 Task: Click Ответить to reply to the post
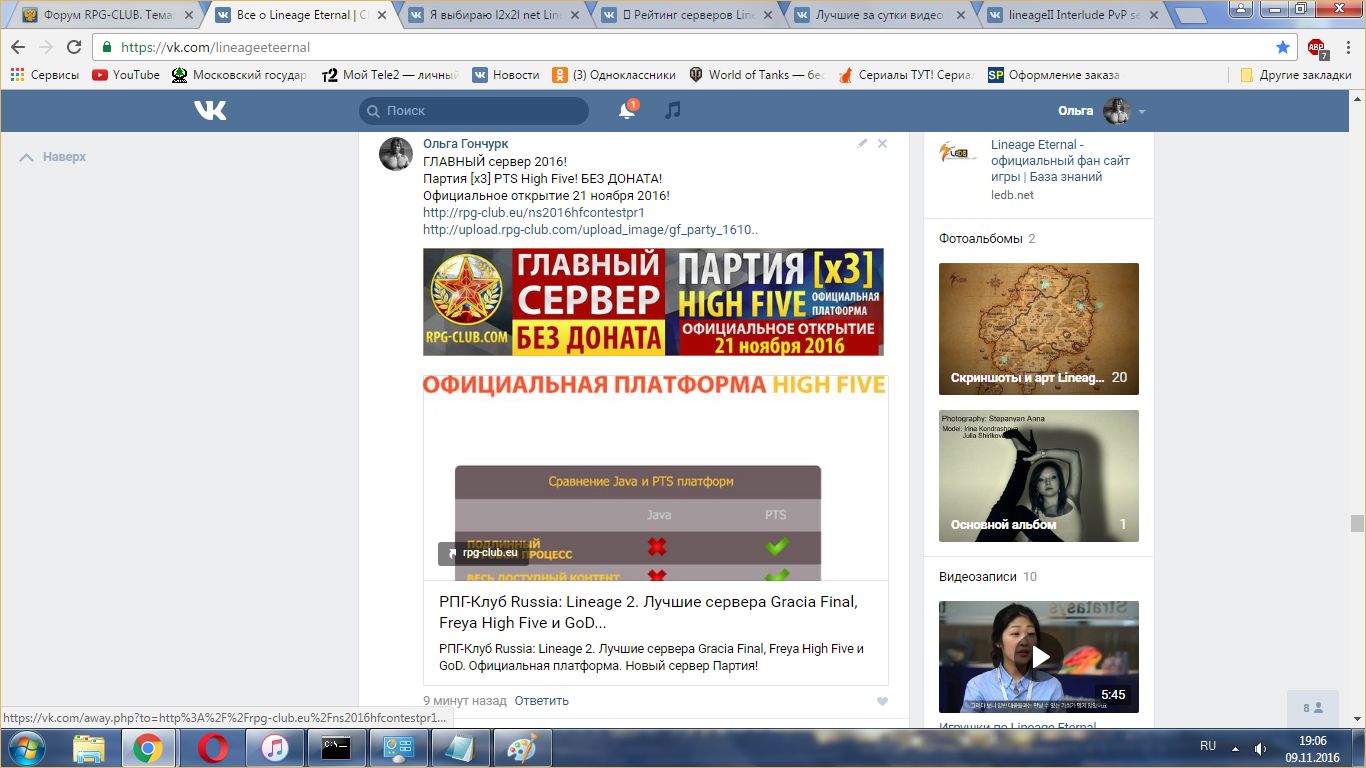click(542, 701)
